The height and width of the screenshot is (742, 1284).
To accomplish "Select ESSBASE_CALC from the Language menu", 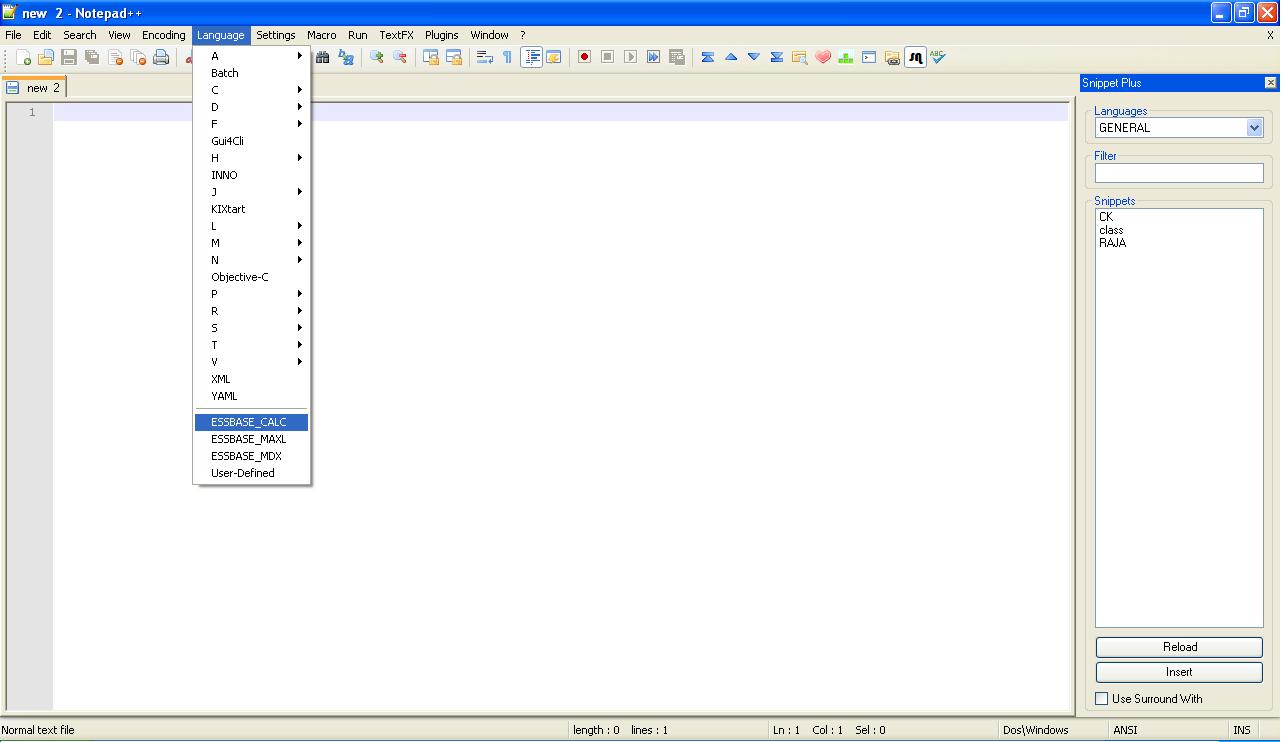I will (249, 422).
